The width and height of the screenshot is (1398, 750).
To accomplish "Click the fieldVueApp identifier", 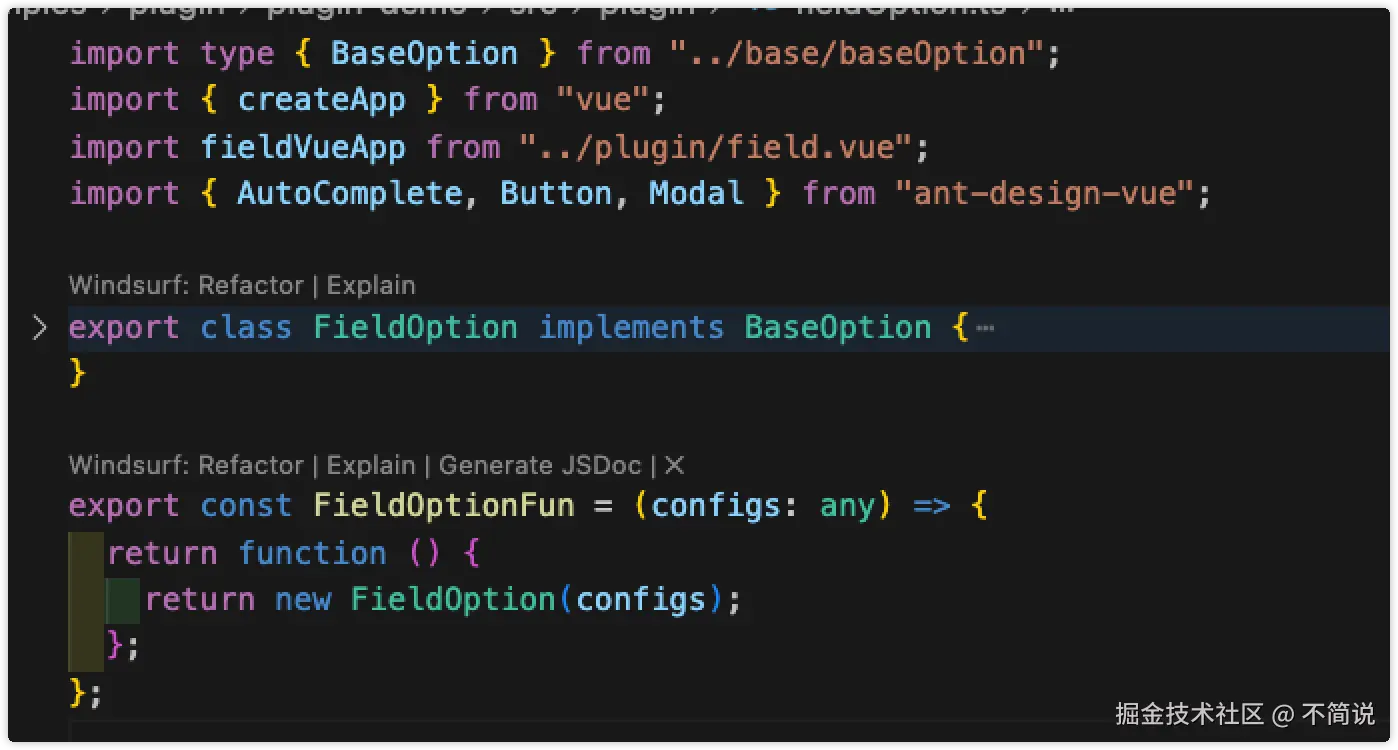I will click(x=302, y=148).
